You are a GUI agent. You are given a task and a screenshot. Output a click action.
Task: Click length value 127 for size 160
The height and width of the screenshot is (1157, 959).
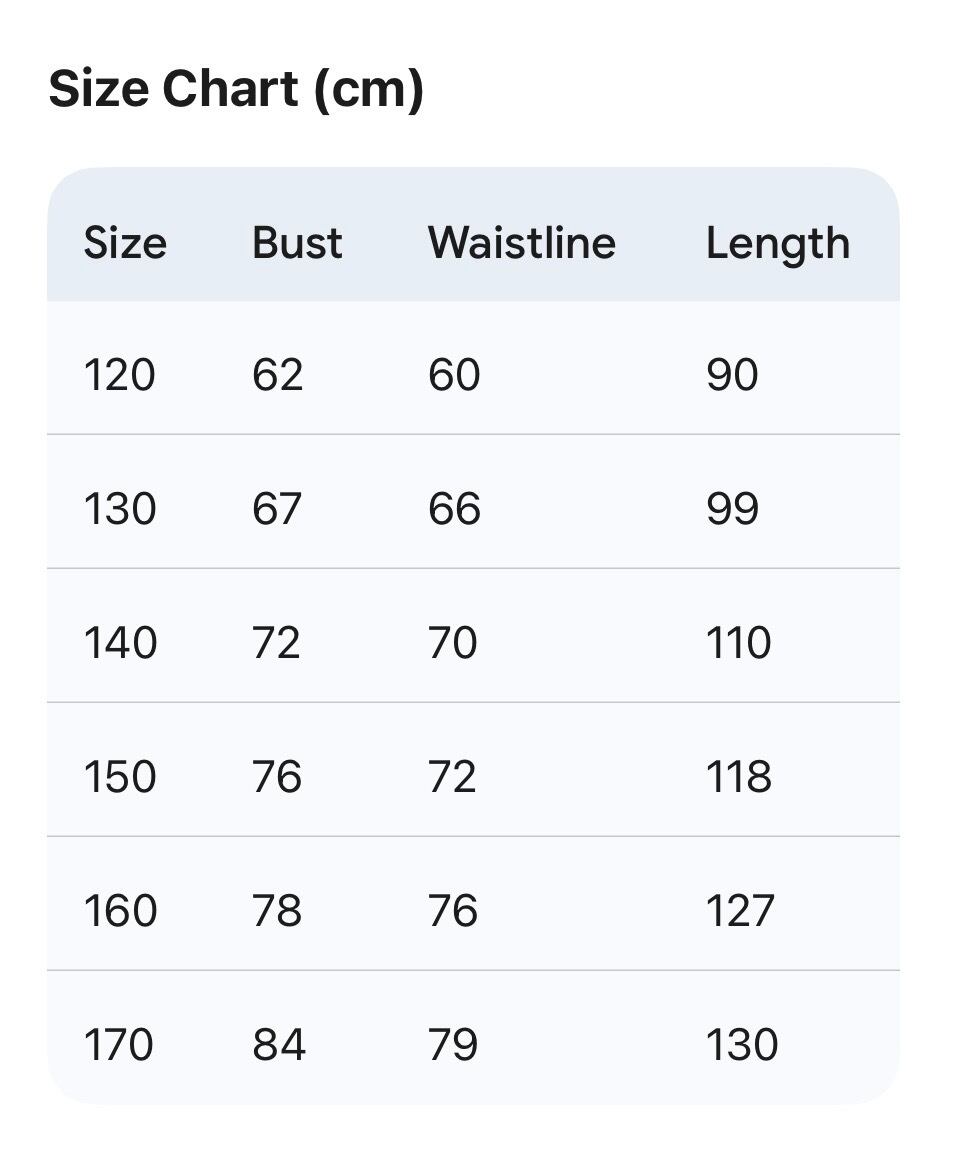pyautogui.click(x=740, y=911)
